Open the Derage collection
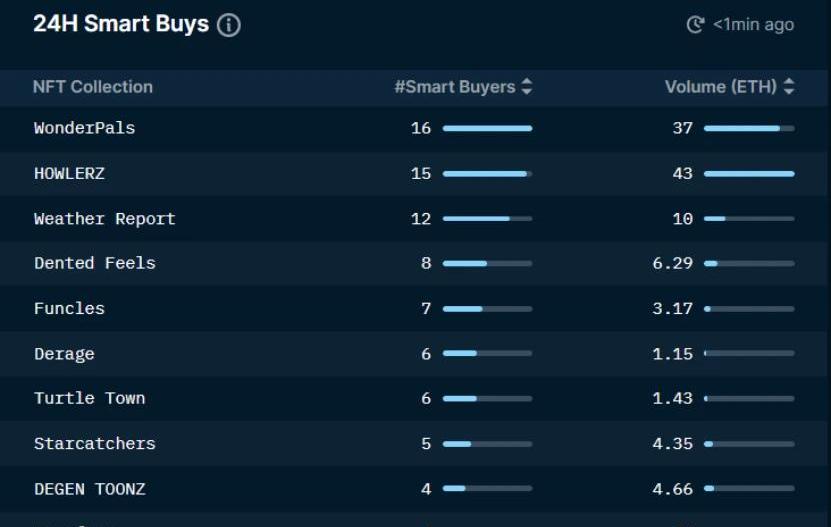 (64, 354)
